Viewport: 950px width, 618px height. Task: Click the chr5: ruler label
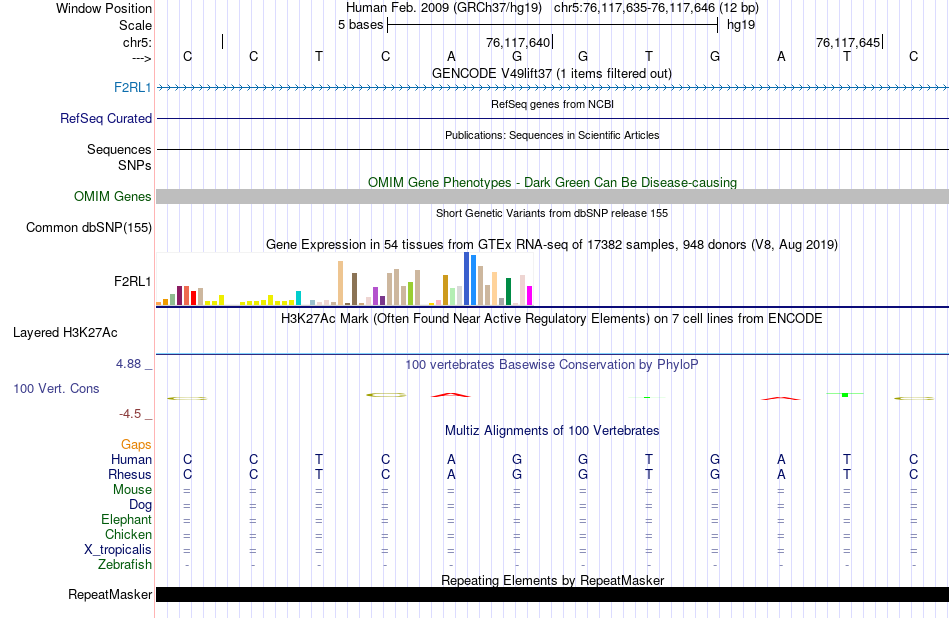point(138,42)
